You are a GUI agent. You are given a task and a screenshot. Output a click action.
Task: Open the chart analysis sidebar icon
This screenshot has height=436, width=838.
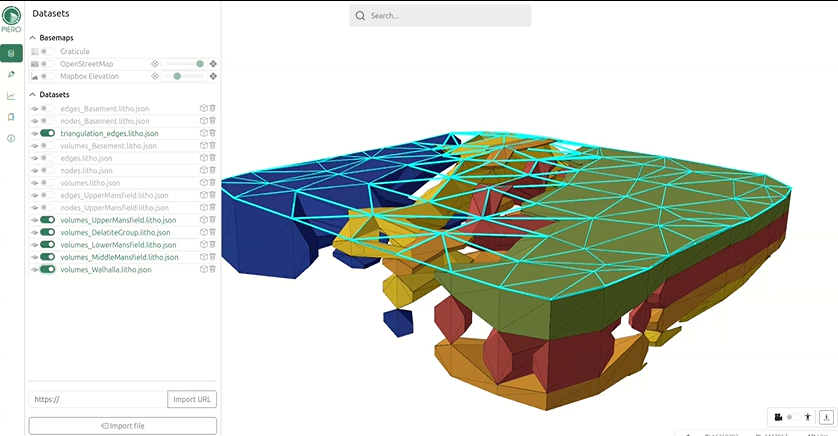[x=11, y=96]
